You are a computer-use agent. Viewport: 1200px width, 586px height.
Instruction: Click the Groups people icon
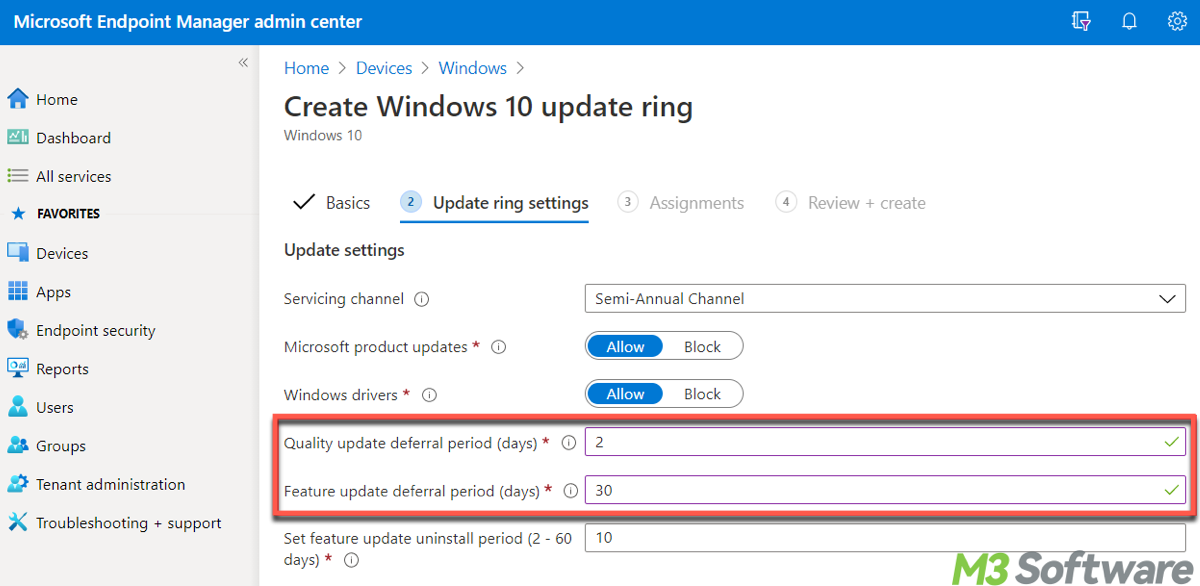17,445
